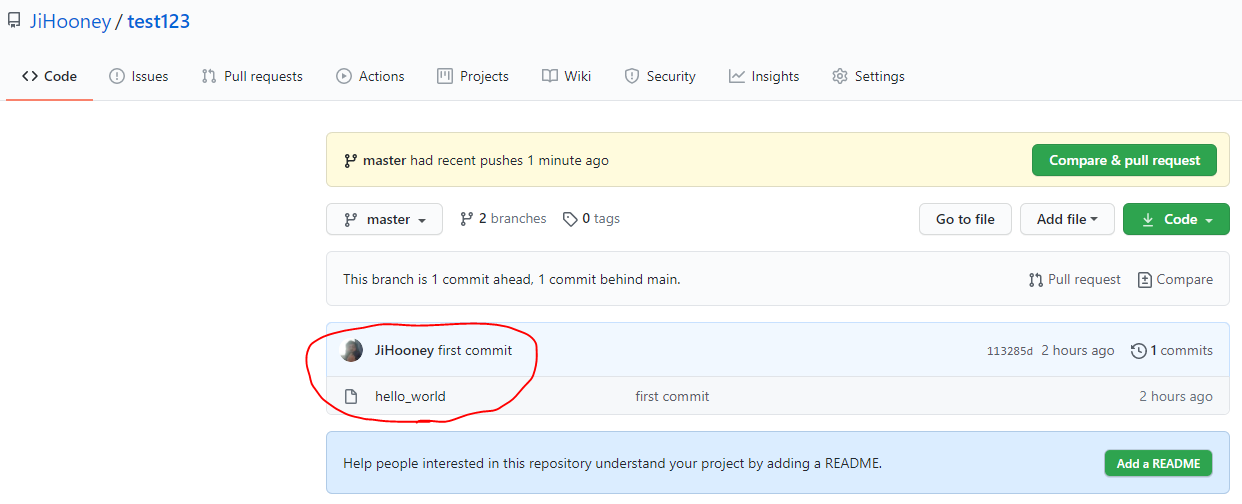This screenshot has height=504, width=1242.
Task: Click JiHooney author name in commit row
Action: tap(404, 350)
